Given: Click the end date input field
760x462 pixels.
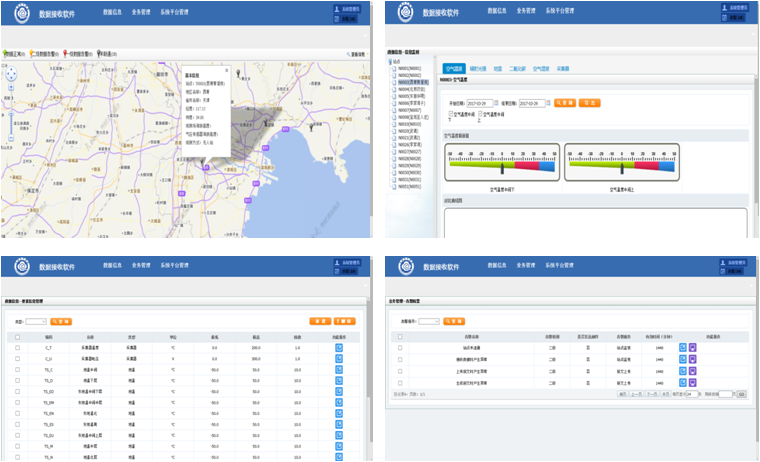Looking at the screenshot, I should point(532,103).
